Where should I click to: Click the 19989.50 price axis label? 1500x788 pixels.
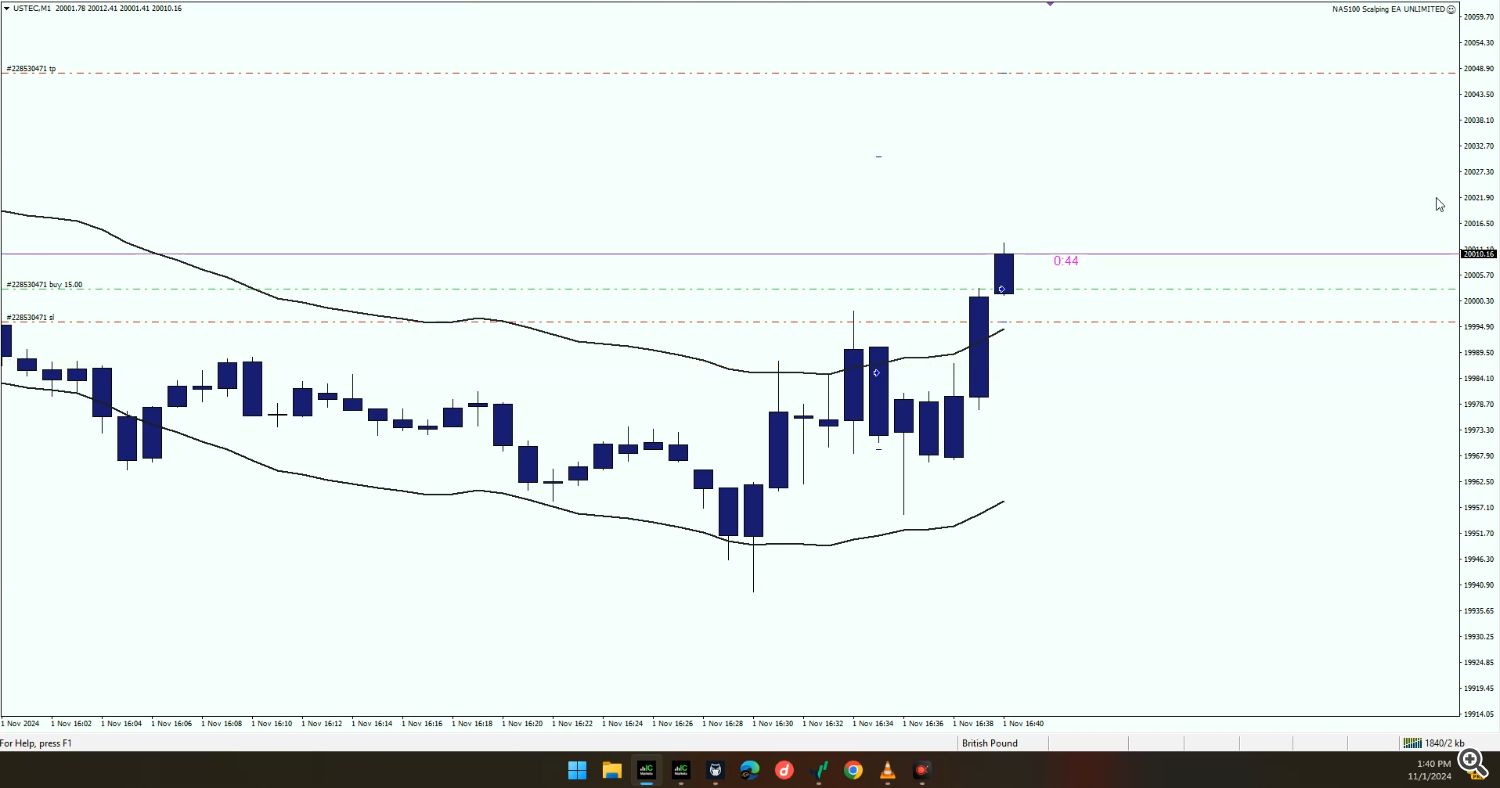coord(1478,353)
